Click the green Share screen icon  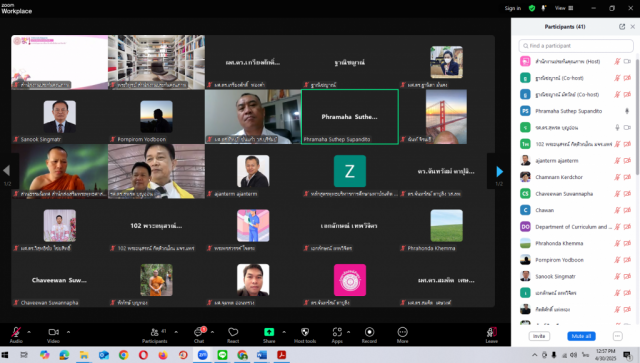(x=269, y=332)
